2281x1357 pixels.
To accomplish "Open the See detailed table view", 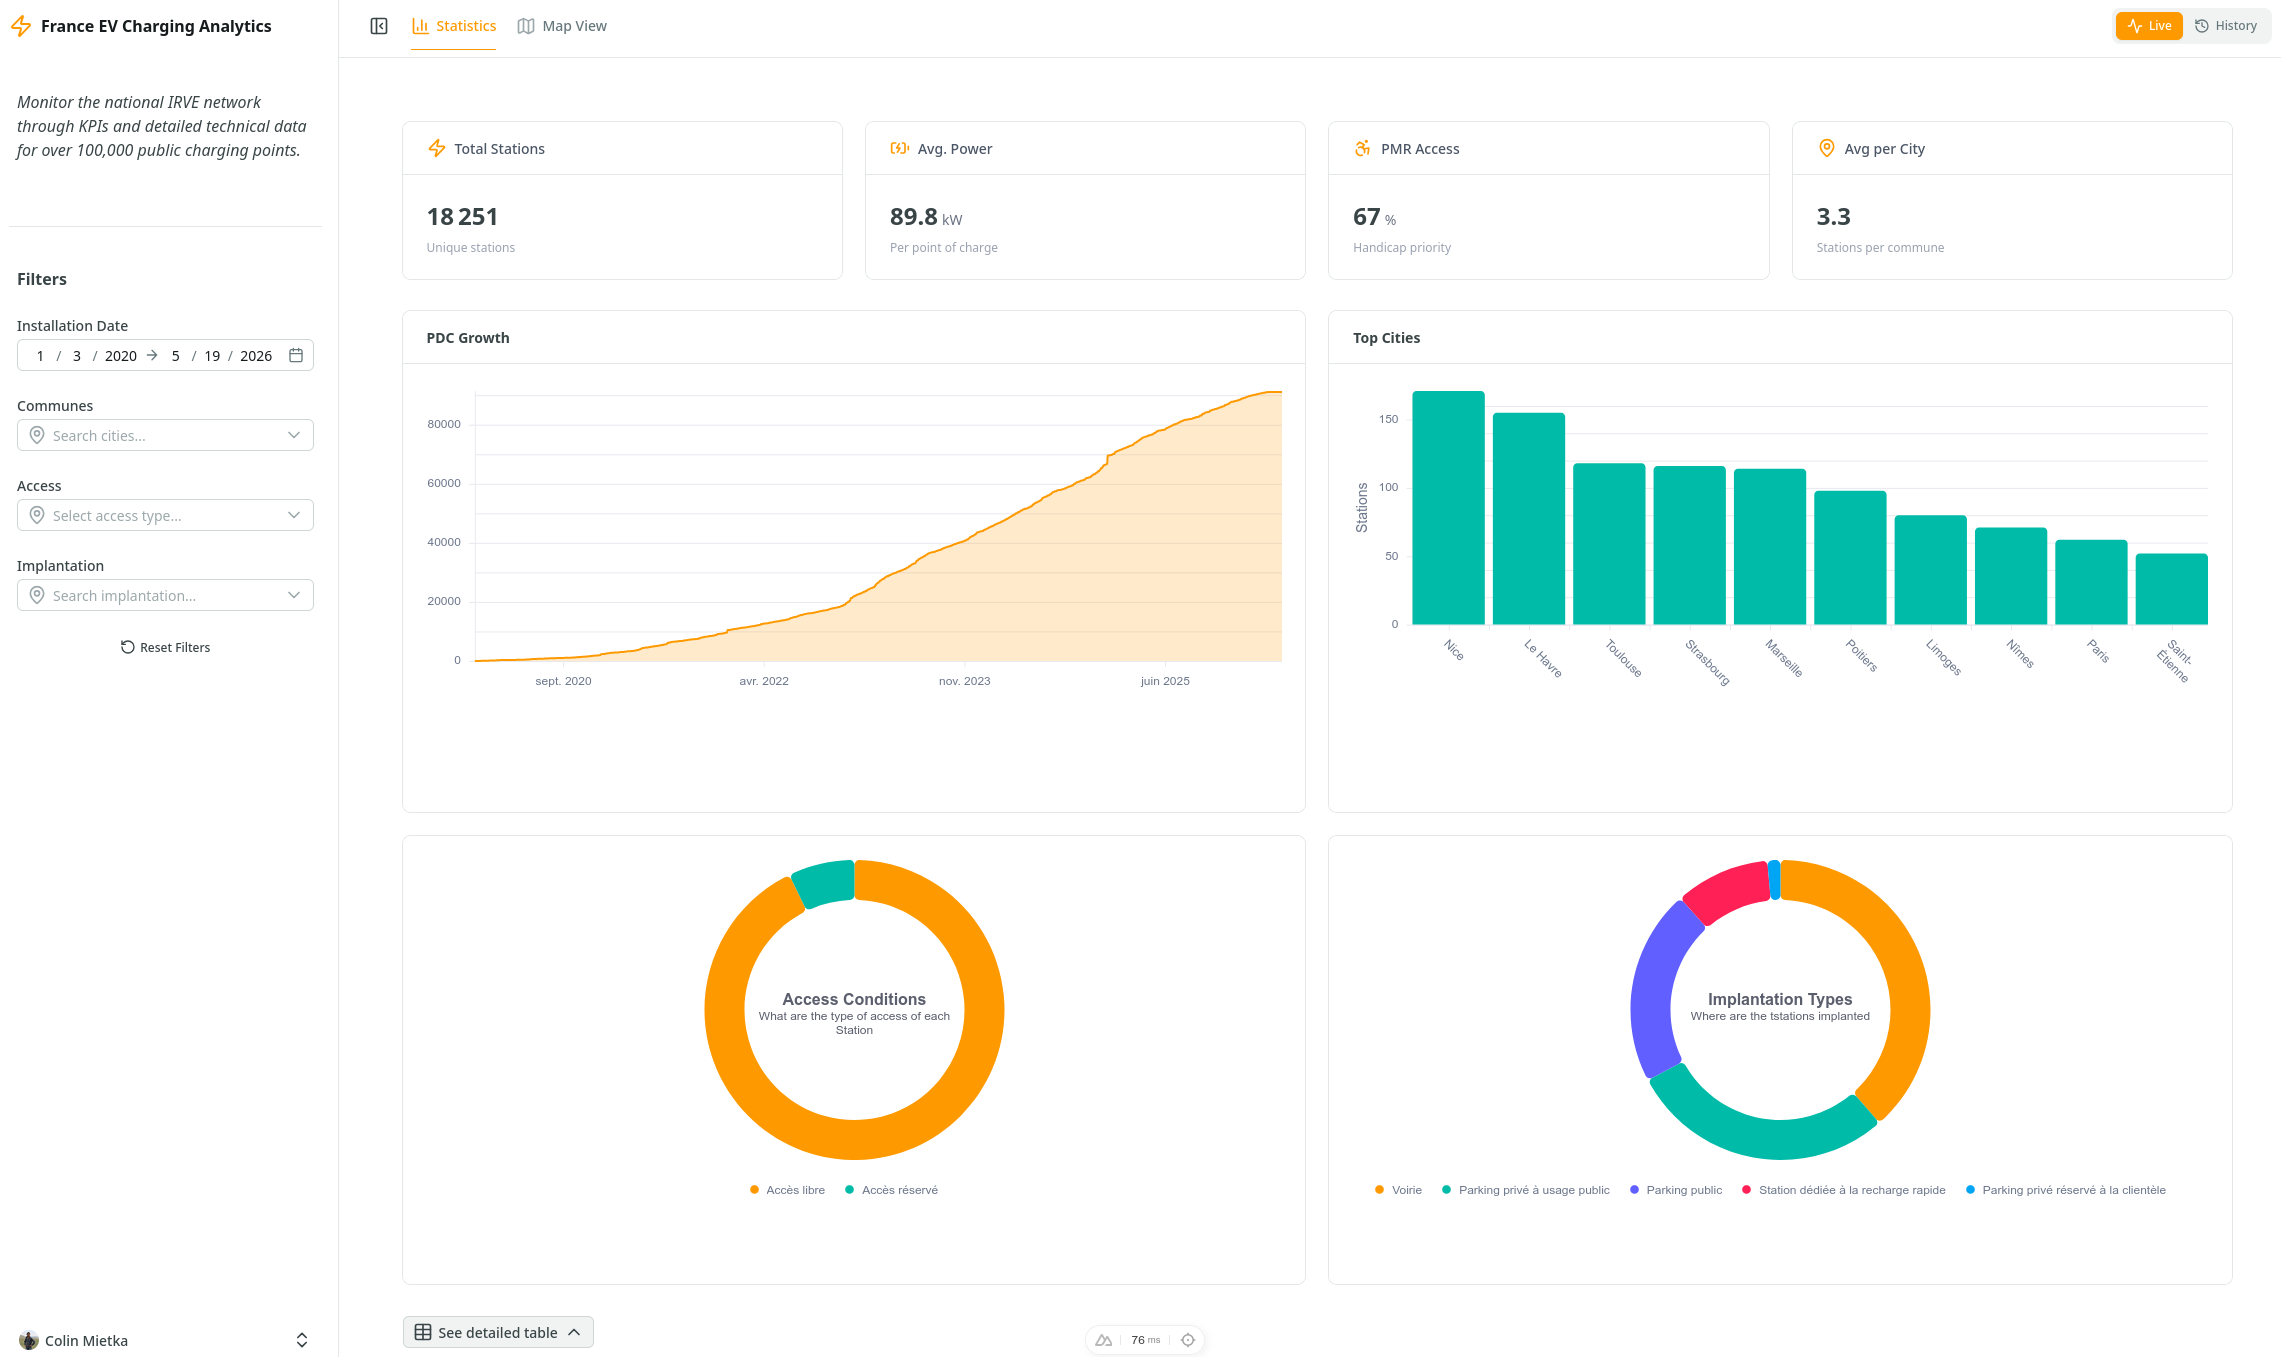I will tap(497, 1332).
